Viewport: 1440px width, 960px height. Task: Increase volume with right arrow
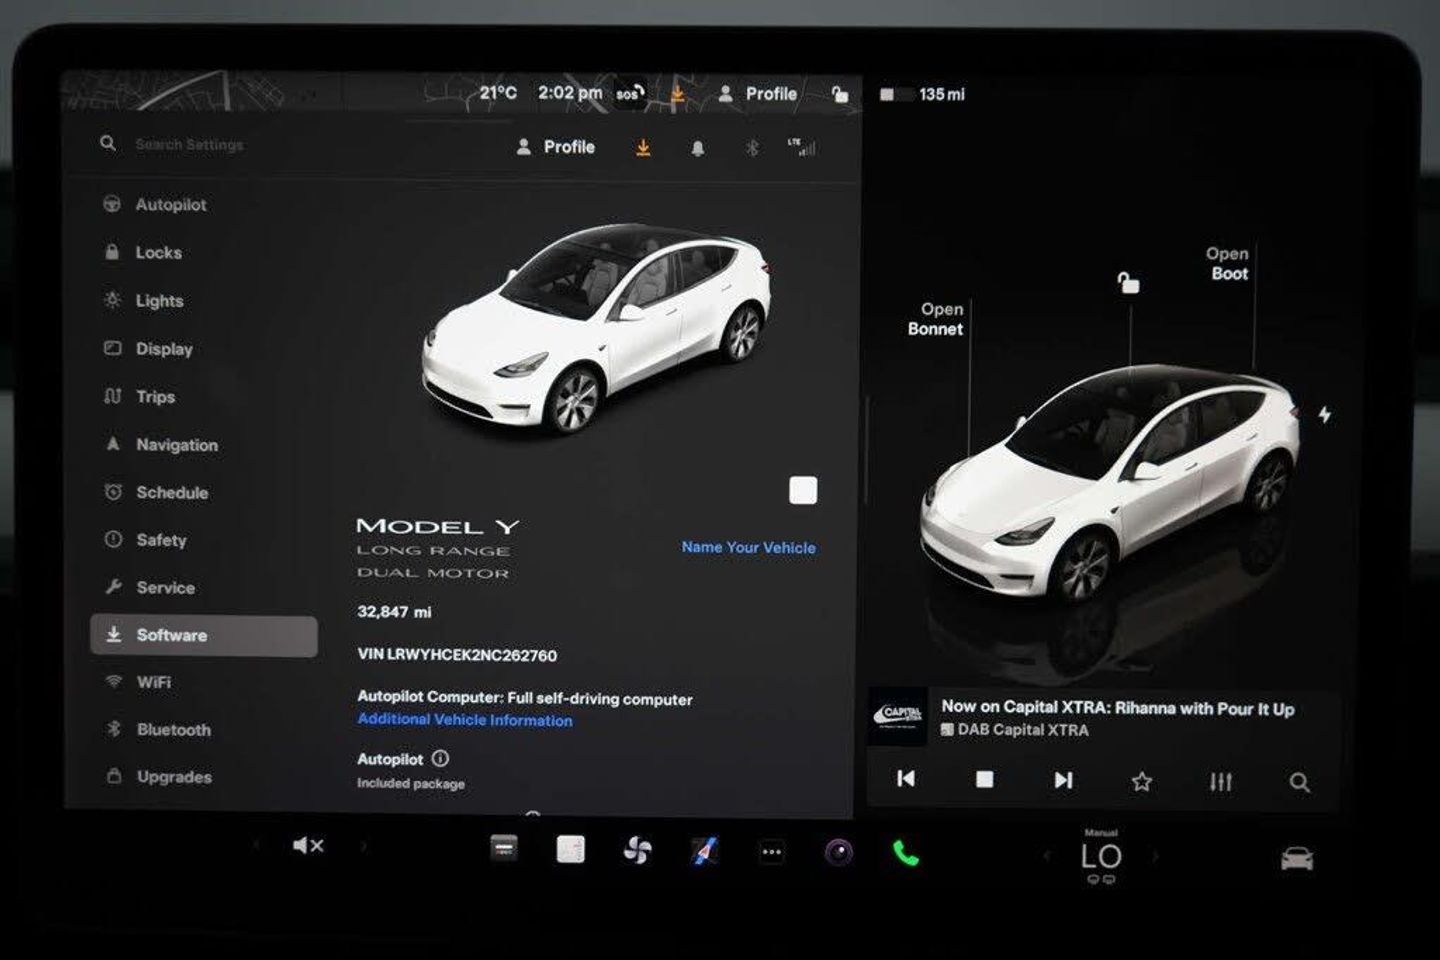coord(363,846)
